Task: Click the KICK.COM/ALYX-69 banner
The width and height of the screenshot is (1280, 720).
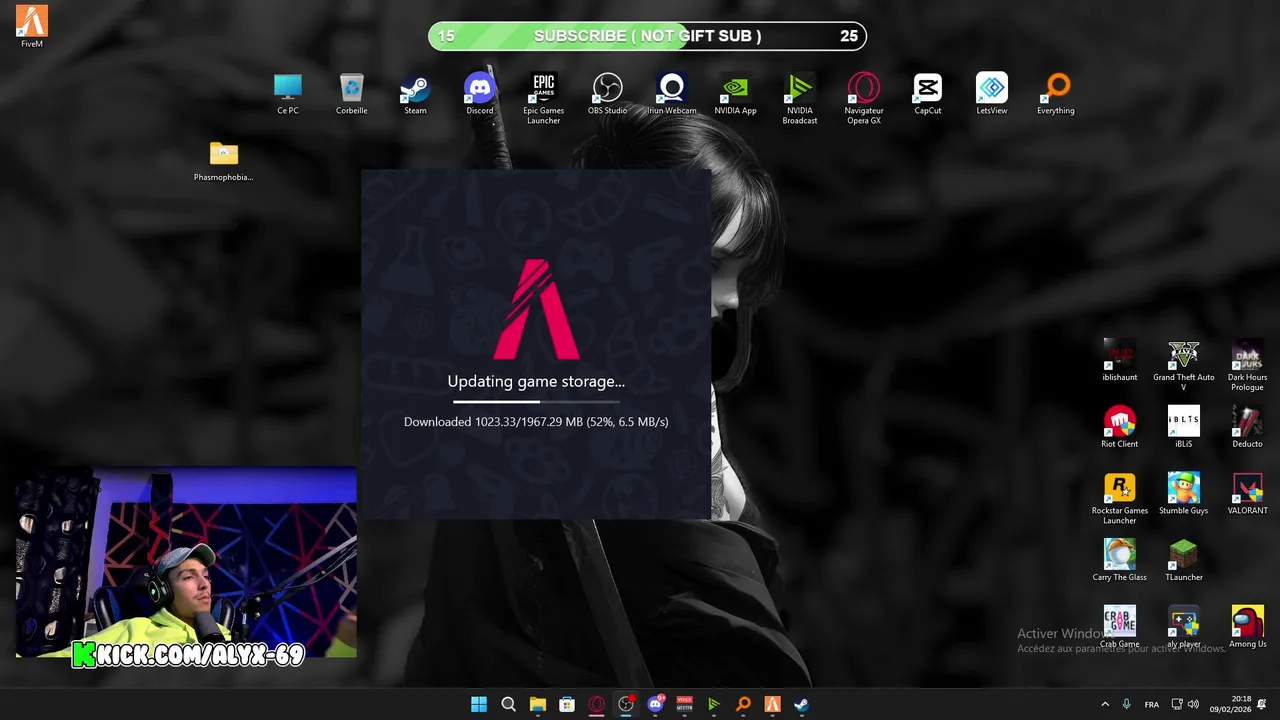Action: point(188,655)
